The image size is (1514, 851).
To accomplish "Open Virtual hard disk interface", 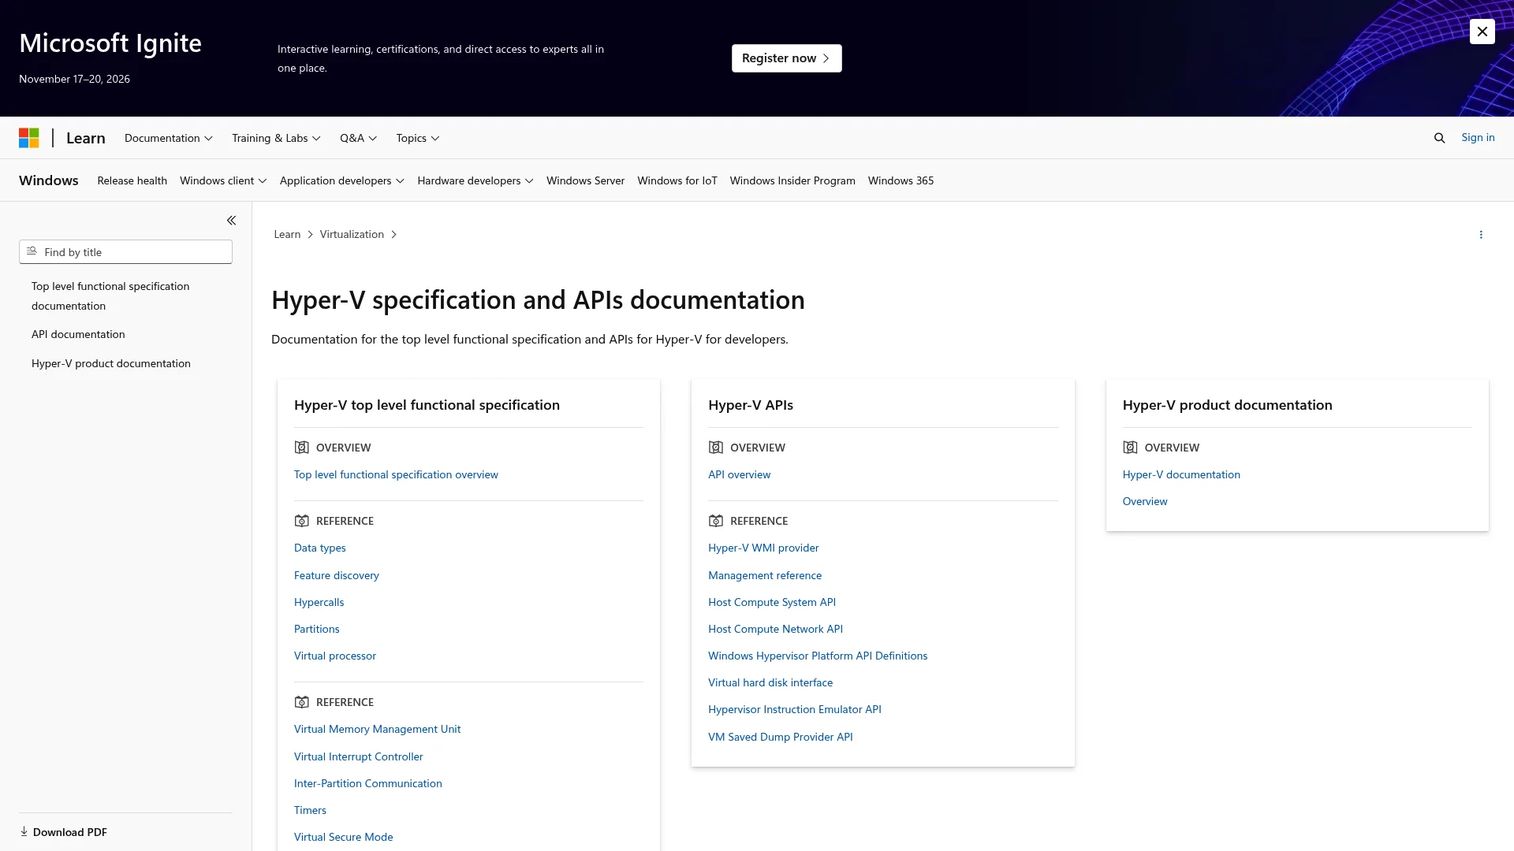I will coord(770,683).
